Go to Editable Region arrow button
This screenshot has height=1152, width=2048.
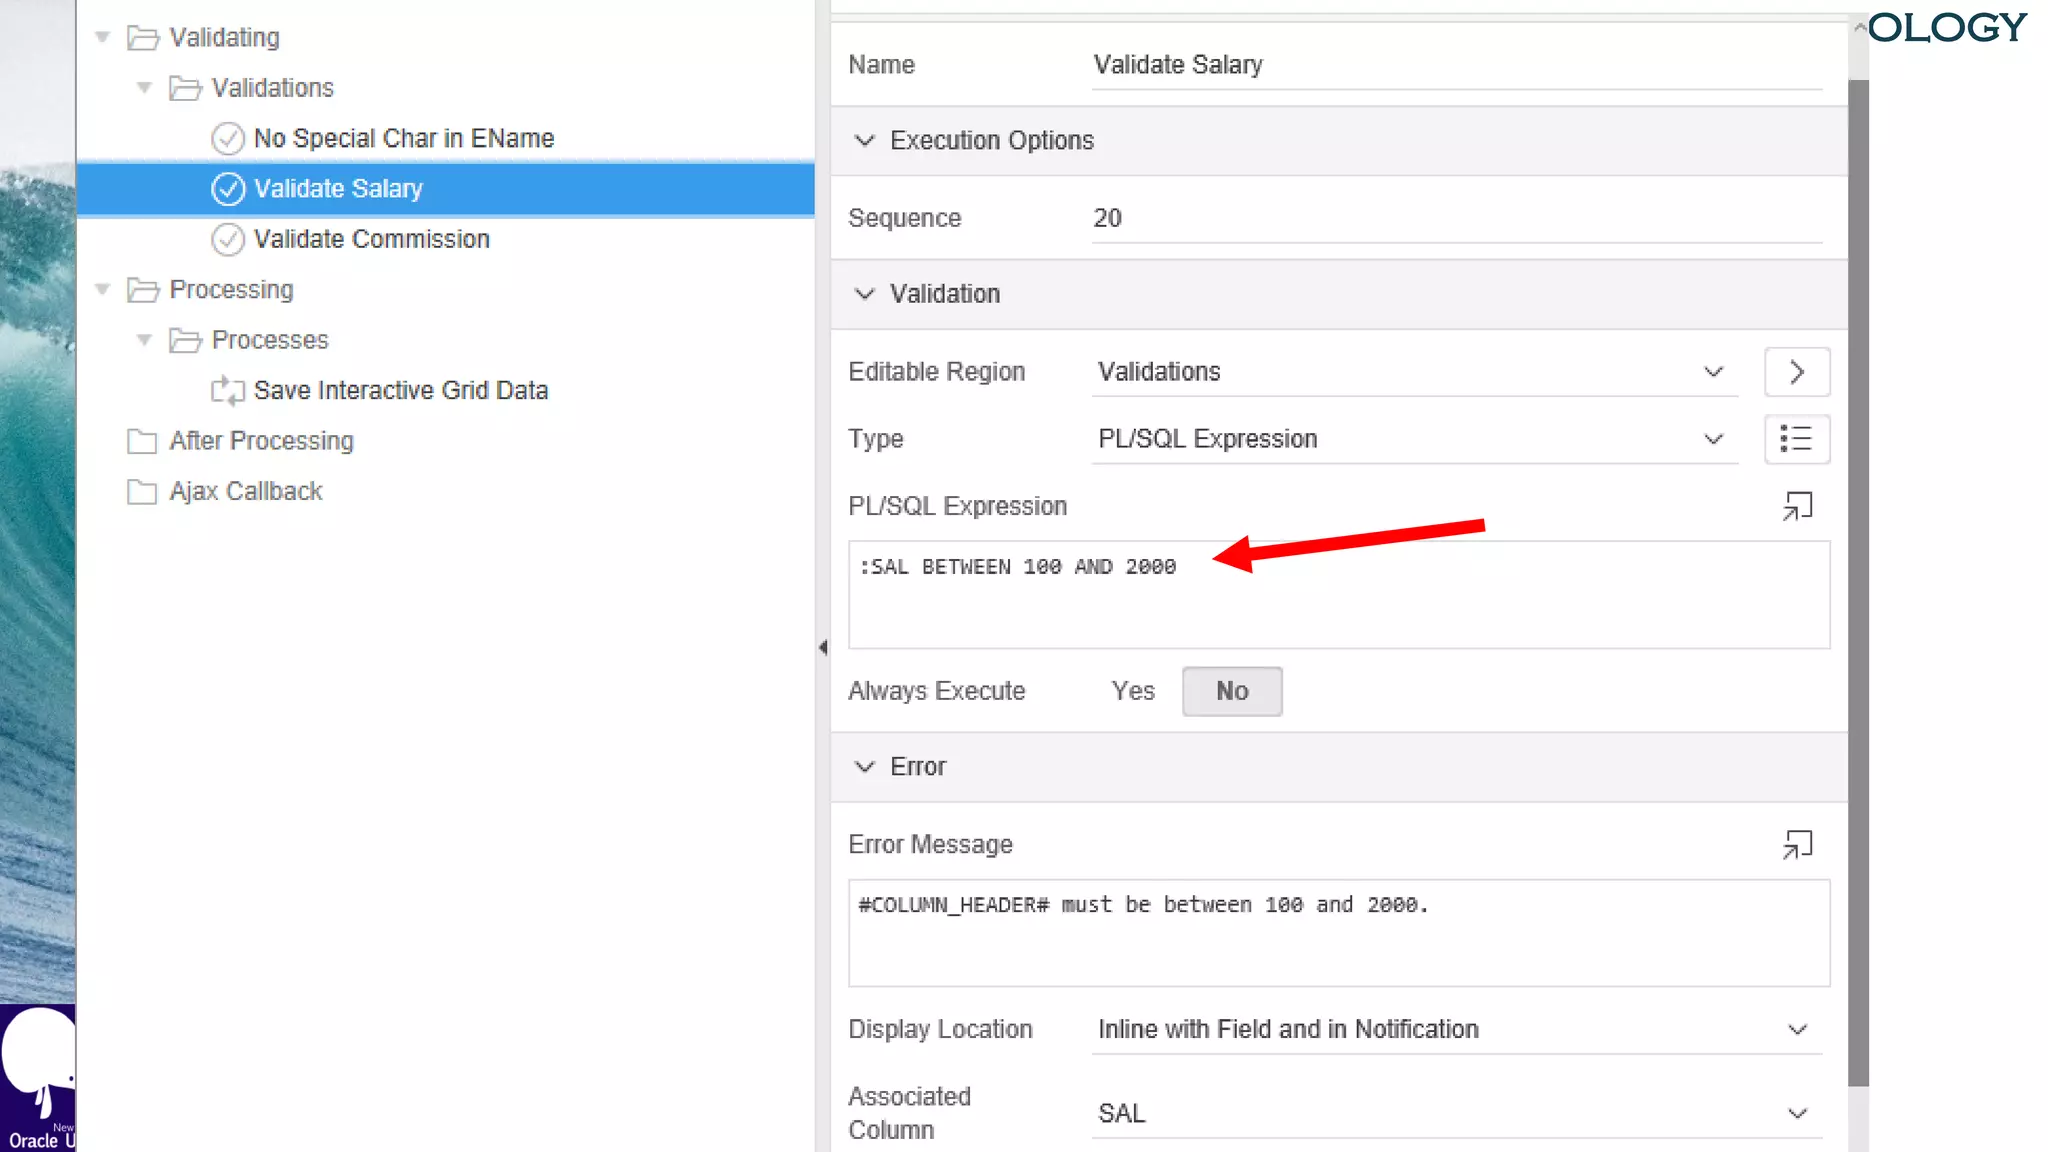pos(1797,372)
